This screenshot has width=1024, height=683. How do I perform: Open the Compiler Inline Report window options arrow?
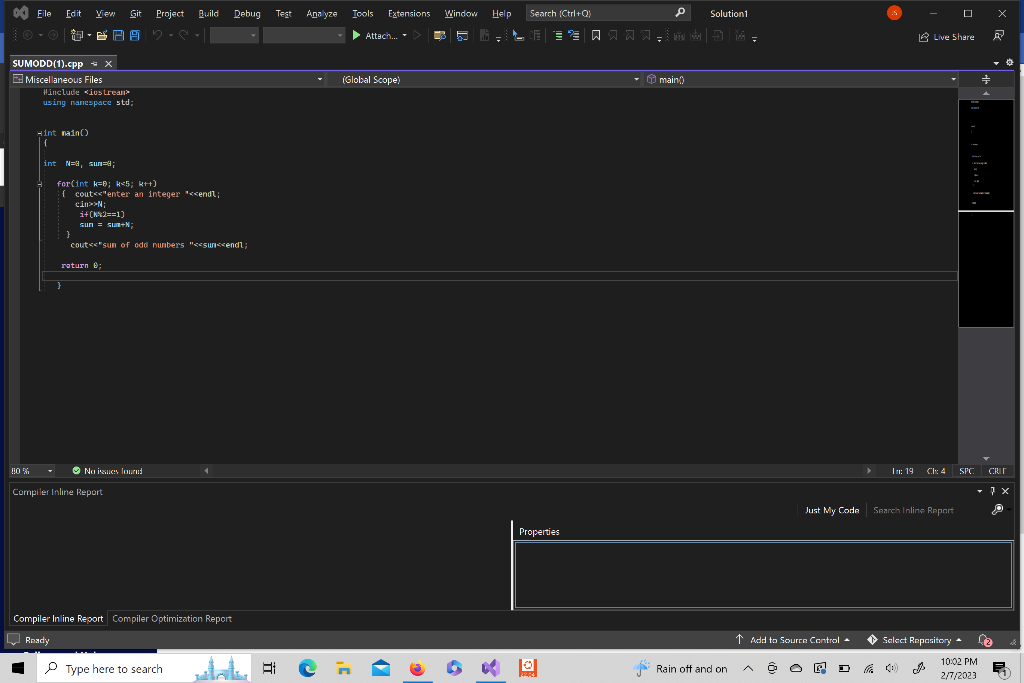(980, 491)
